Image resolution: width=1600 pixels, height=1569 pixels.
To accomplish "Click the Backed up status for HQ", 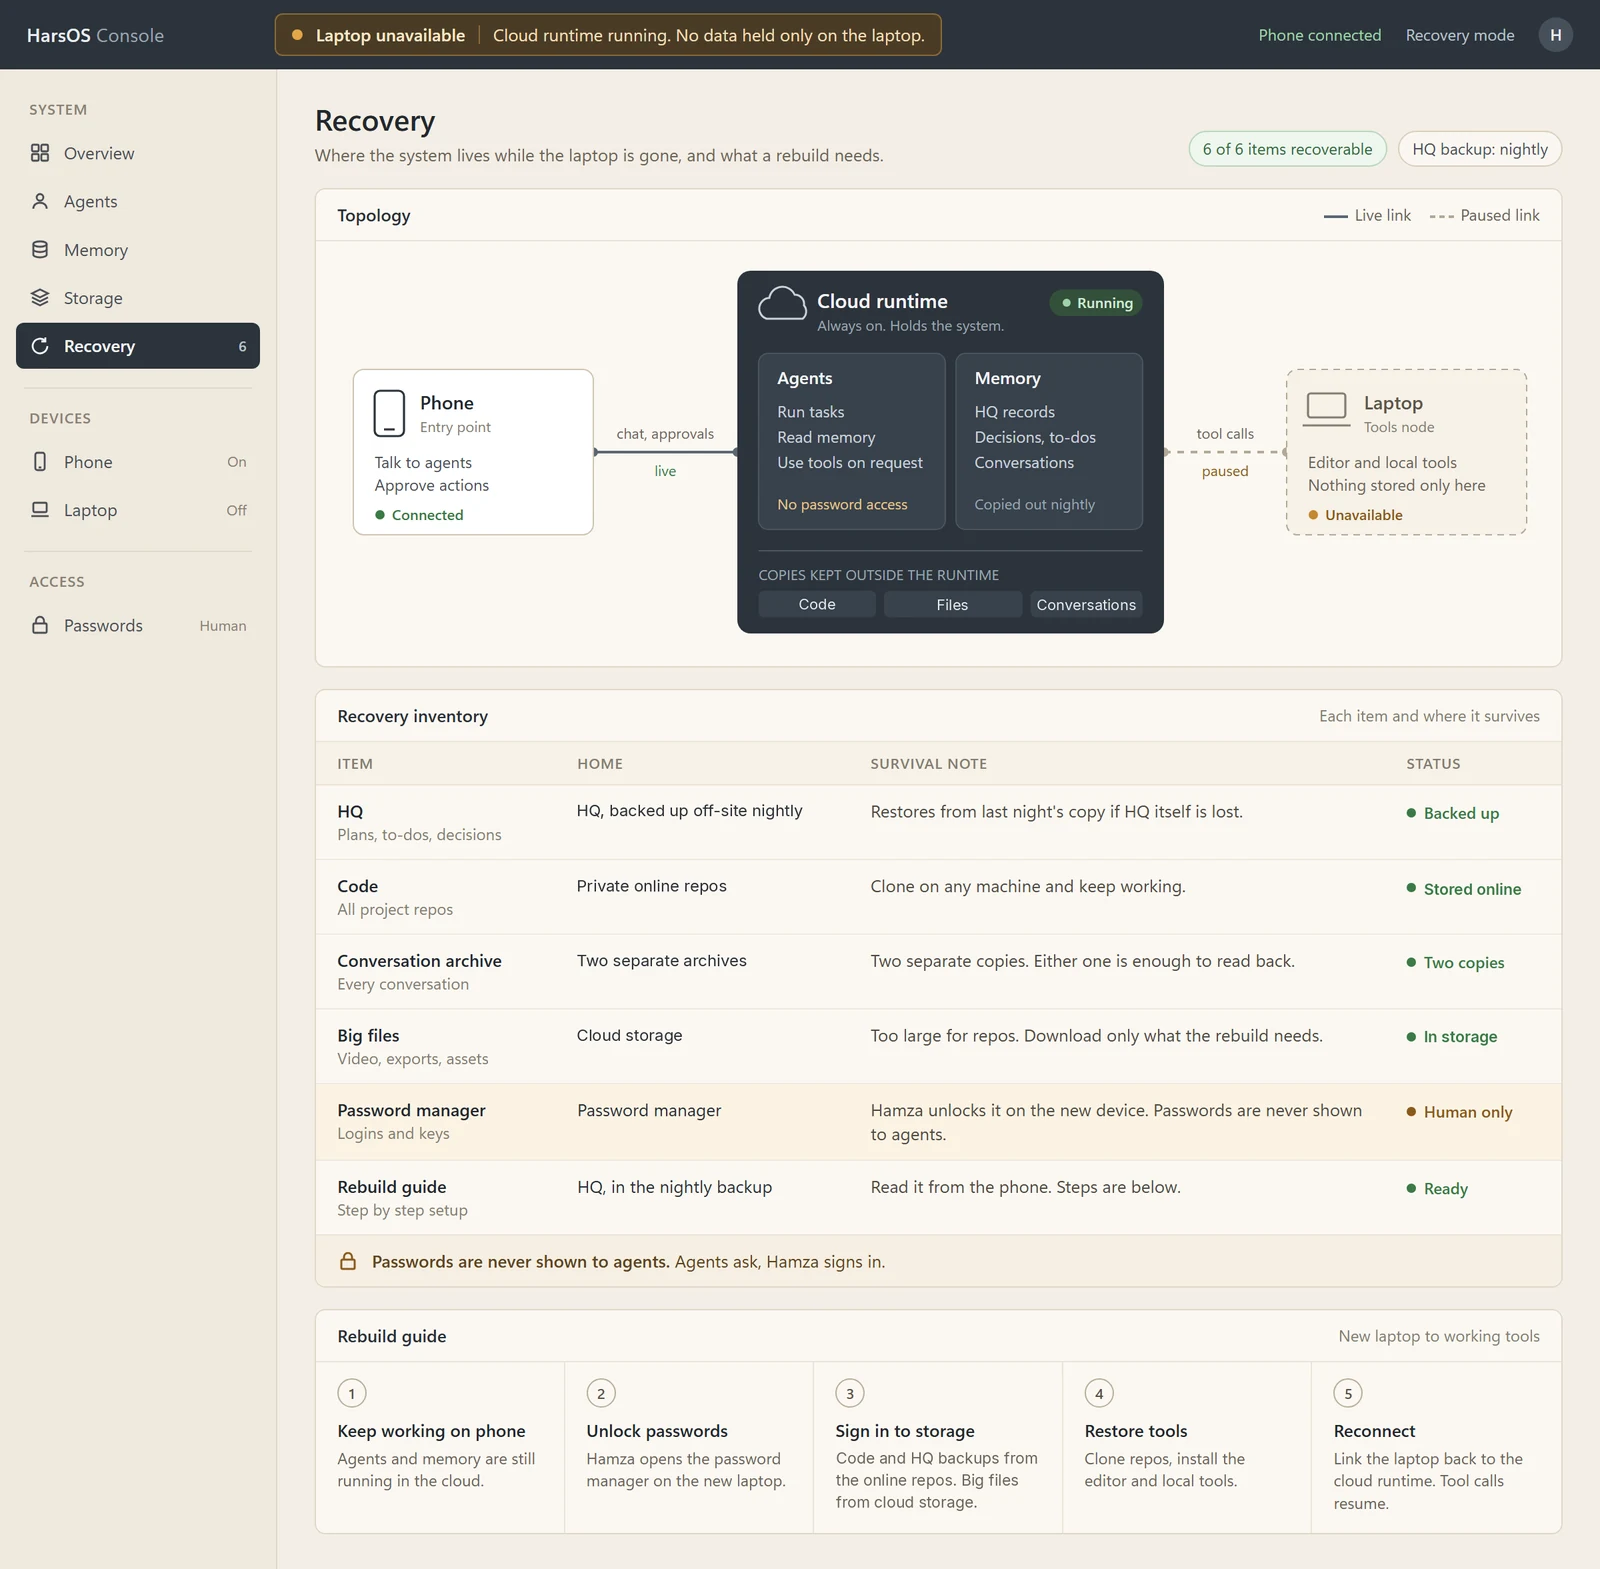I will [x=1453, y=813].
